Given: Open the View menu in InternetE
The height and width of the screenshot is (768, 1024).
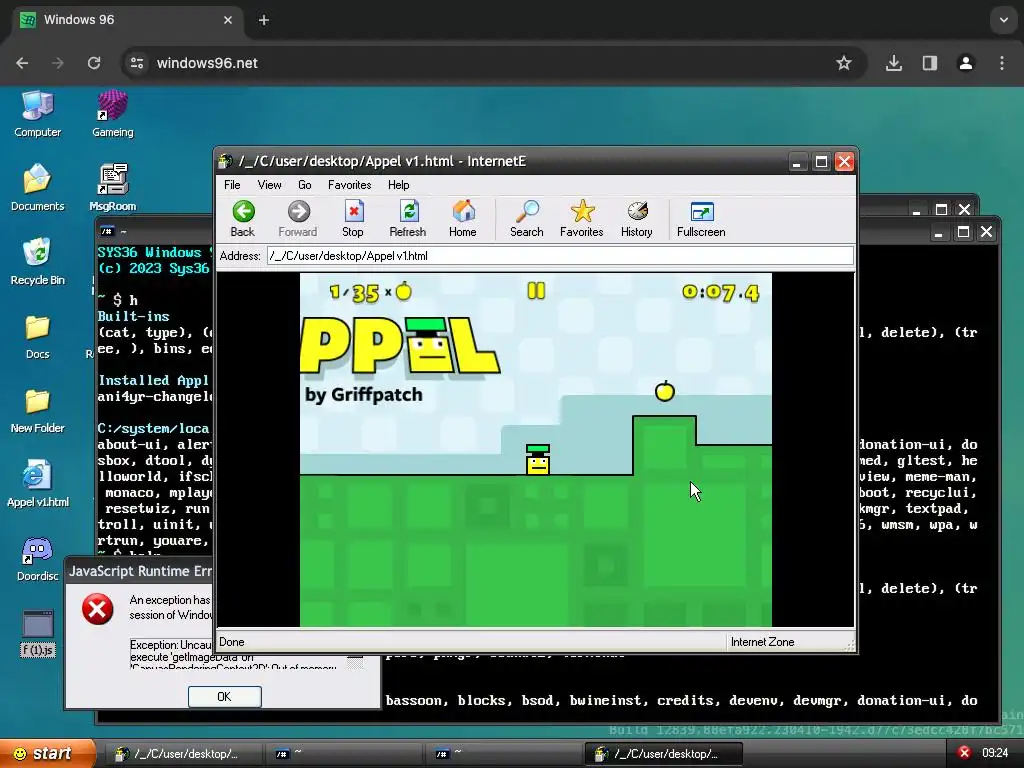Looking at the screenshot, I should coord(269,185).
